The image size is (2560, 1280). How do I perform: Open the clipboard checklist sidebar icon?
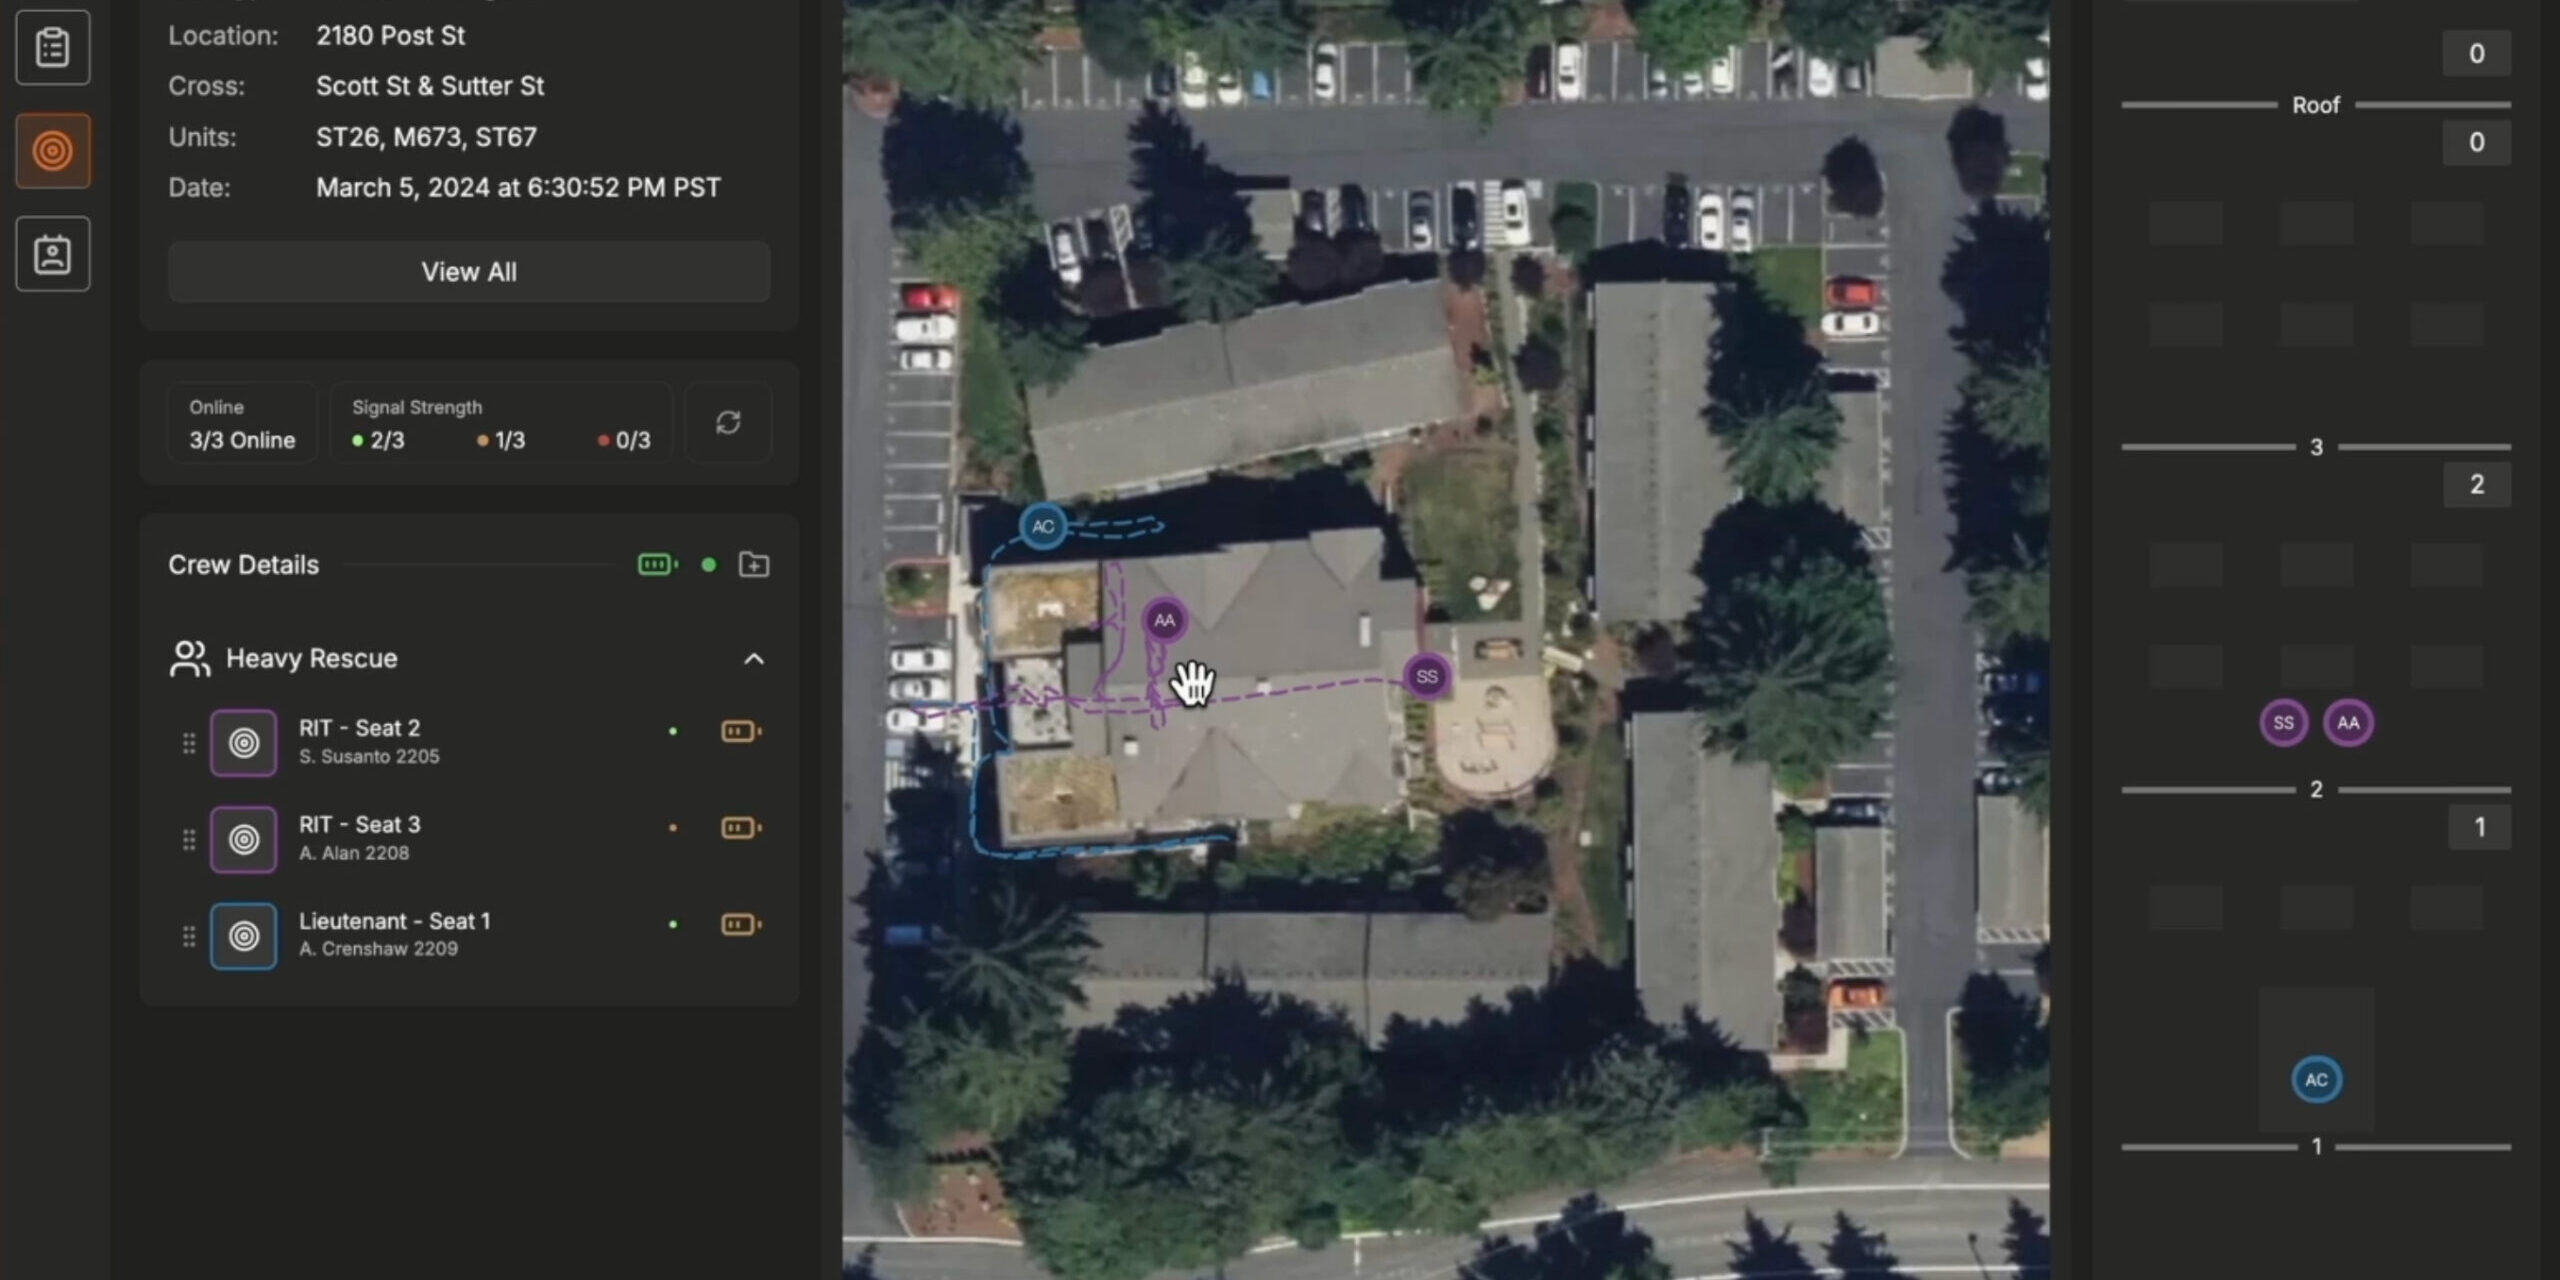(53, 47)
